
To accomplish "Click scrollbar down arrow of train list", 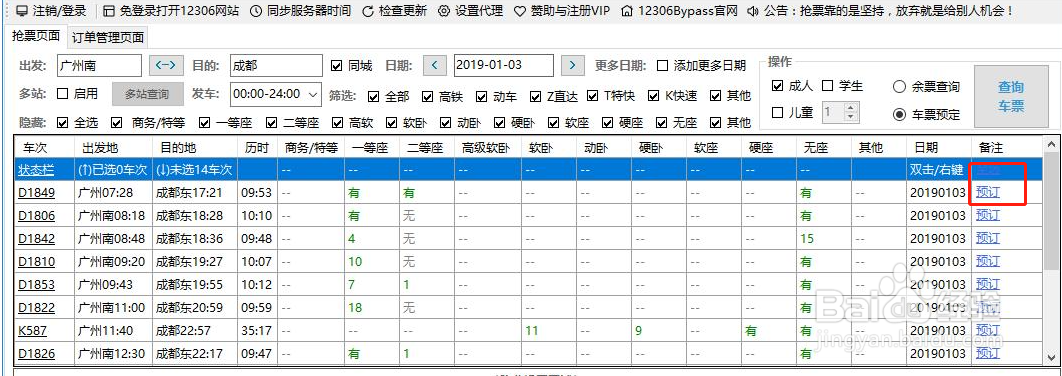I will (x=1052, y=358).
